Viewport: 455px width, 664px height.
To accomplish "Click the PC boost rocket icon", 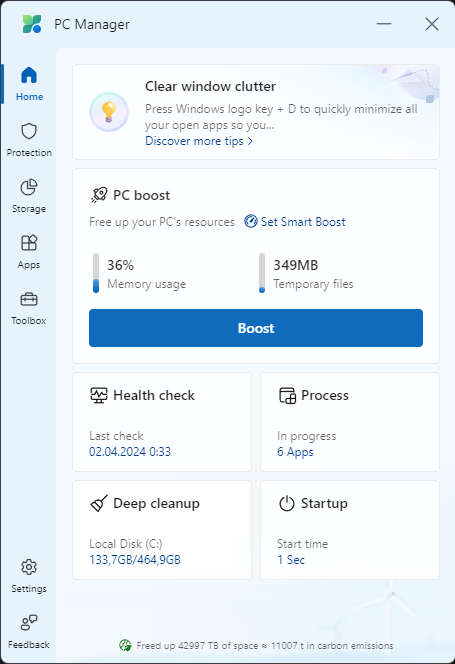I will pyautogui.click(x=99, y=195).
